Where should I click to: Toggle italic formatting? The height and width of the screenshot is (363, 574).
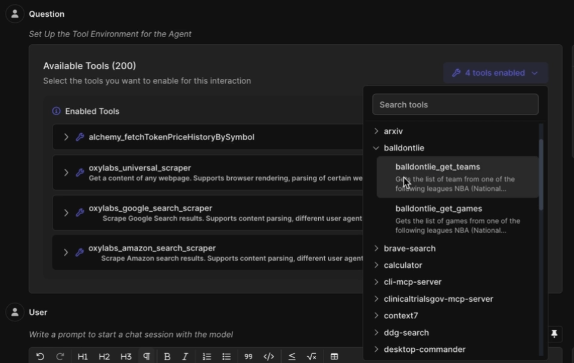click(185, 356)
